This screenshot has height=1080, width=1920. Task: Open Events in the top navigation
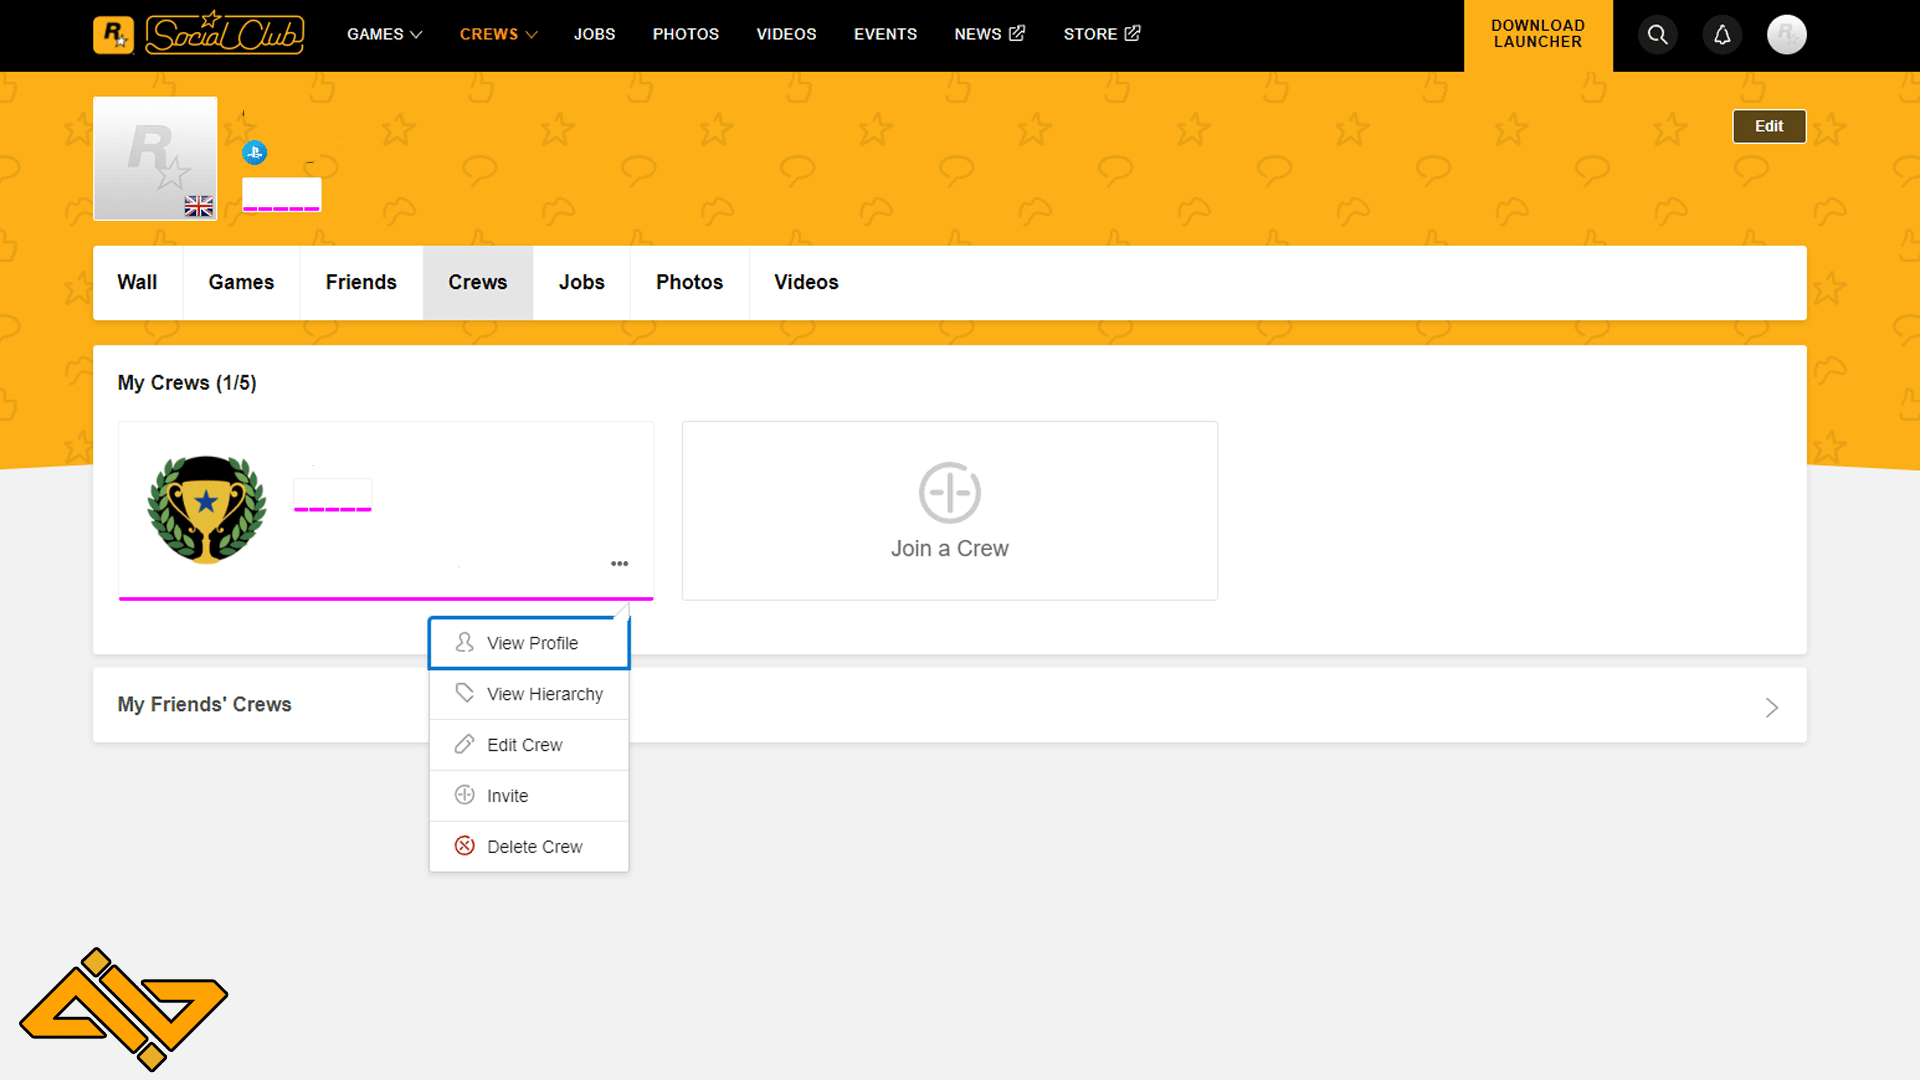[885, 34]
